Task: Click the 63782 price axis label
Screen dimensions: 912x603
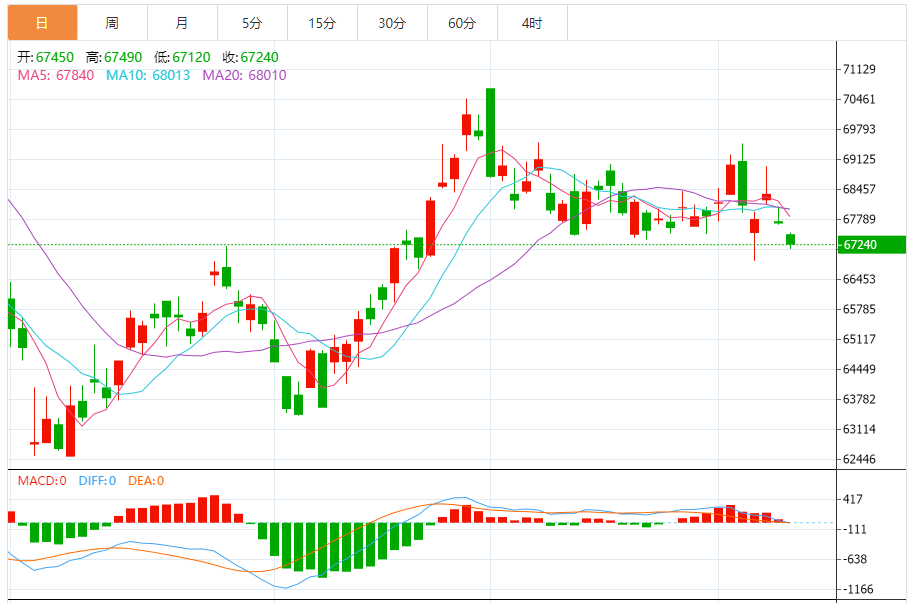Action: click(859, 399)
